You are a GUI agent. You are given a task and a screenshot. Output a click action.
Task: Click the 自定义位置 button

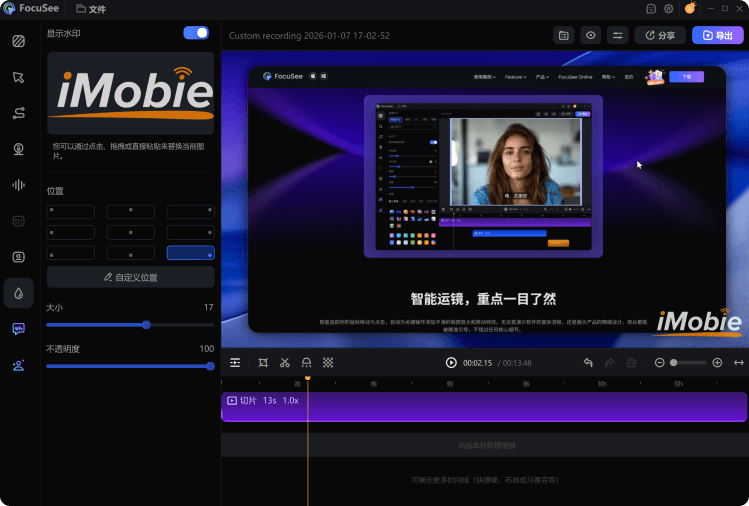130,277
